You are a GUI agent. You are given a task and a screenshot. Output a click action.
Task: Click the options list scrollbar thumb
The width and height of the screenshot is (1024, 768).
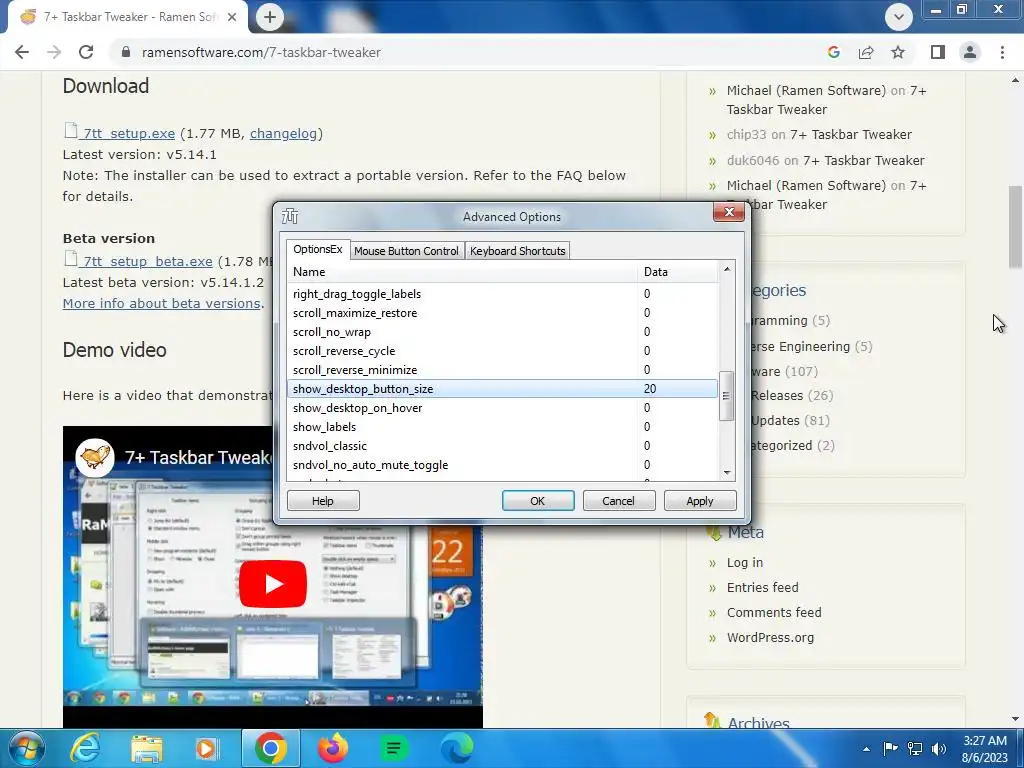726,396
